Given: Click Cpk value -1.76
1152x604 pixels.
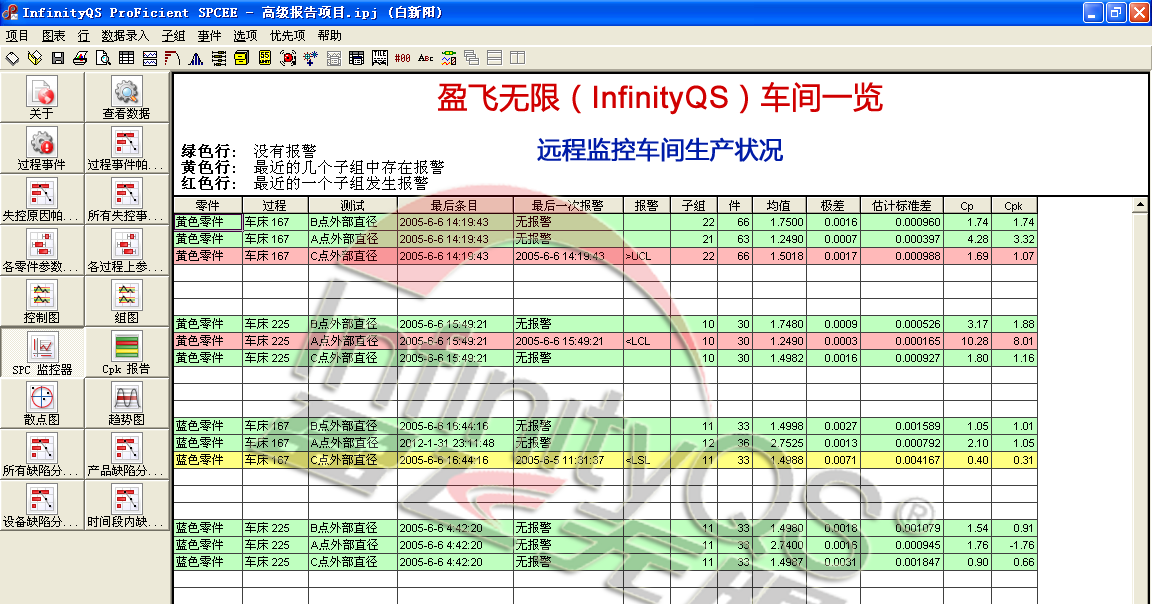Looking at the screenshot, I should pos(1014,545).
